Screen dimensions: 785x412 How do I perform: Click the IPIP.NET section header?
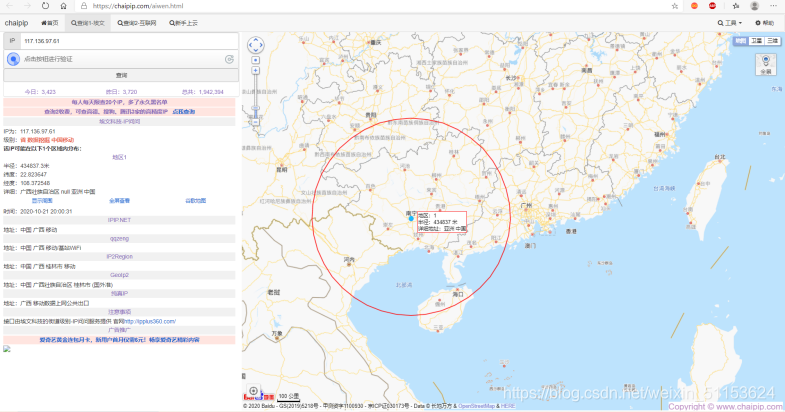(x=119, y=220)
